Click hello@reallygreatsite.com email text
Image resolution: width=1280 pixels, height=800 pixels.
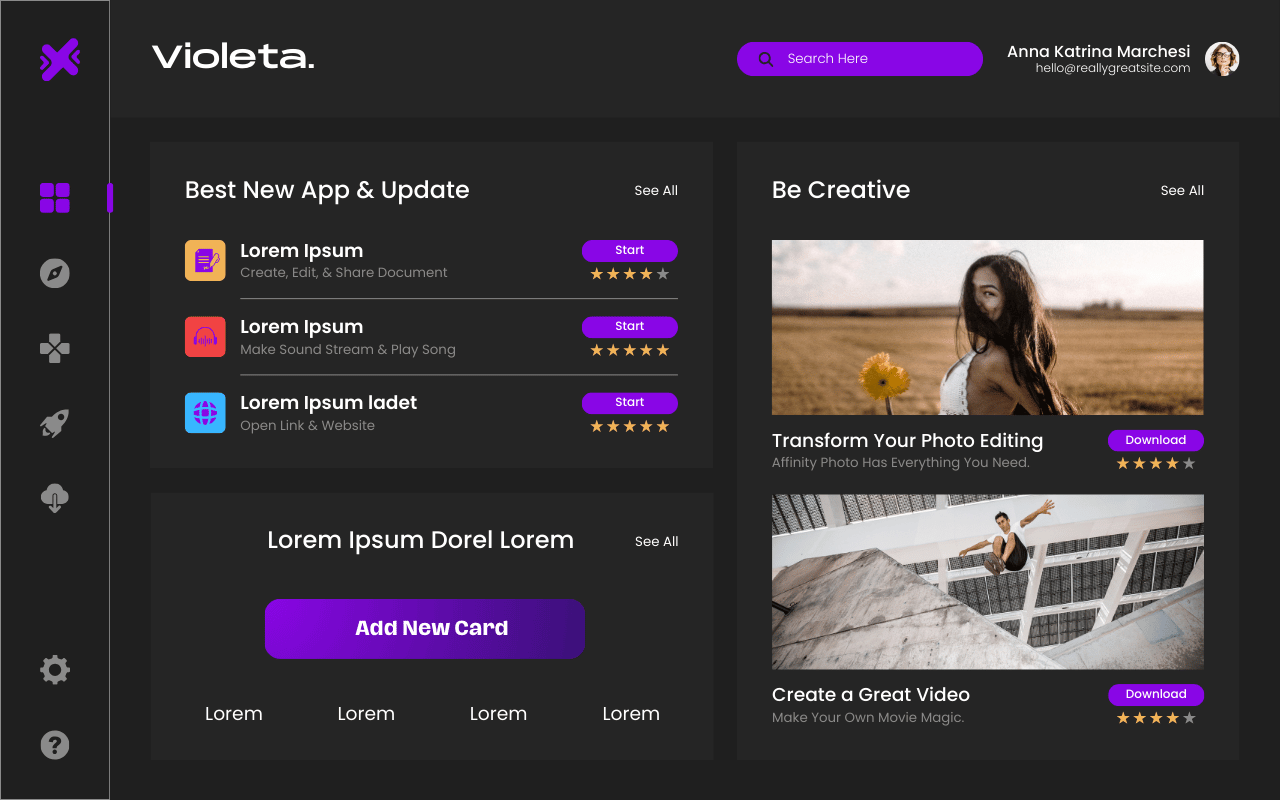pyautogui.click(x=1113, y=68)
